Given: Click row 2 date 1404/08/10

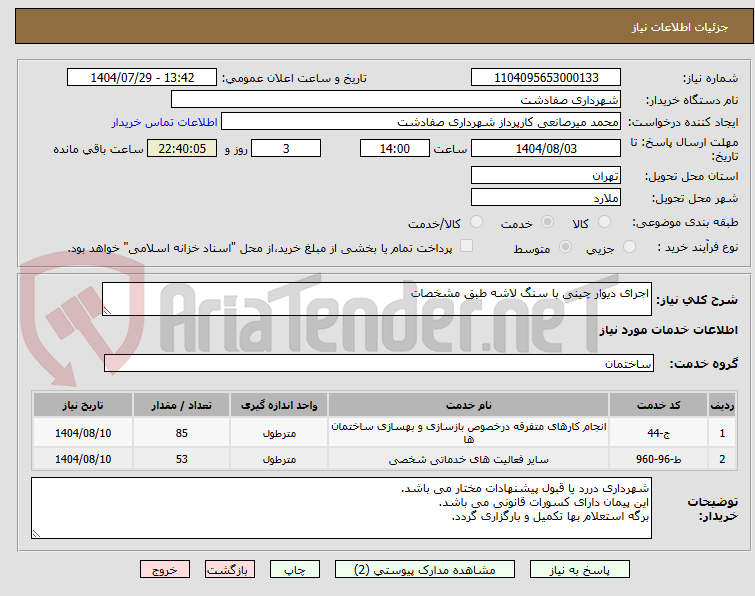Looking at the screenshot, I should pos(83,459).
